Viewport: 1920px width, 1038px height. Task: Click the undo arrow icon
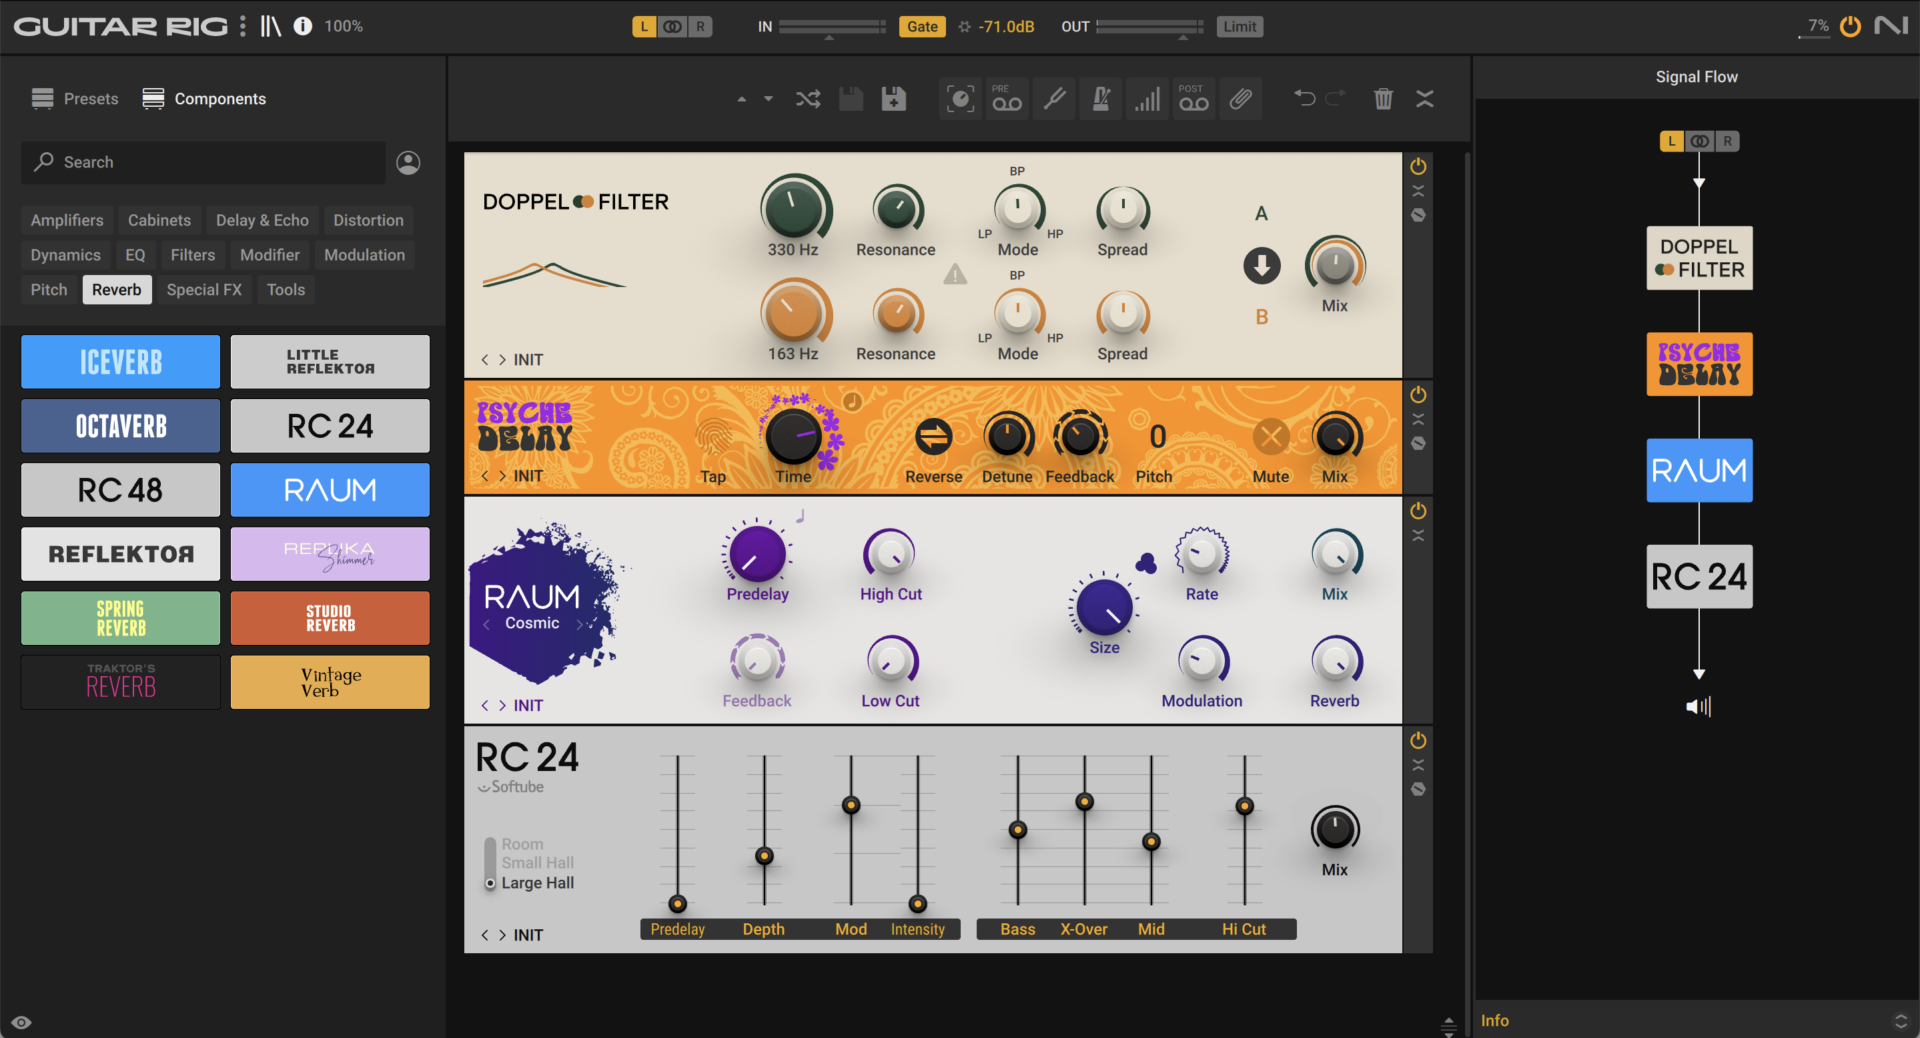[1304, 98]
